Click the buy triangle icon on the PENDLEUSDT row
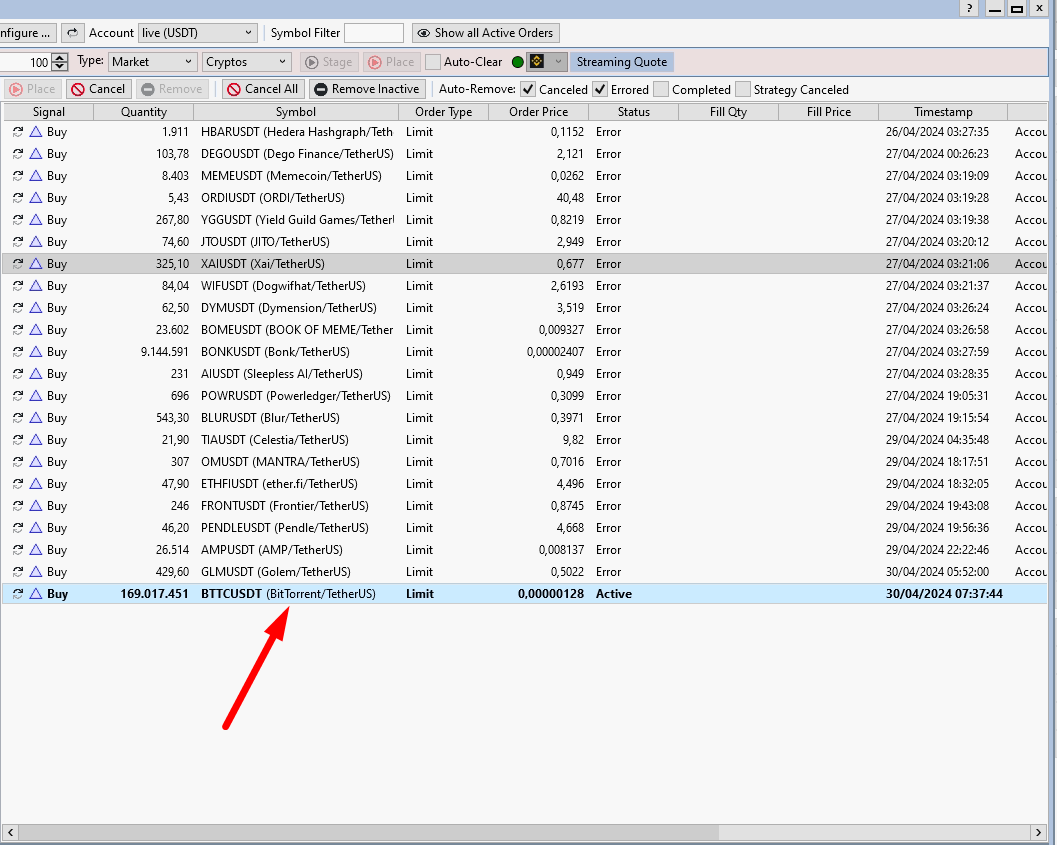The width and height of the screenshot is (1057, 845). coord(36,528)
